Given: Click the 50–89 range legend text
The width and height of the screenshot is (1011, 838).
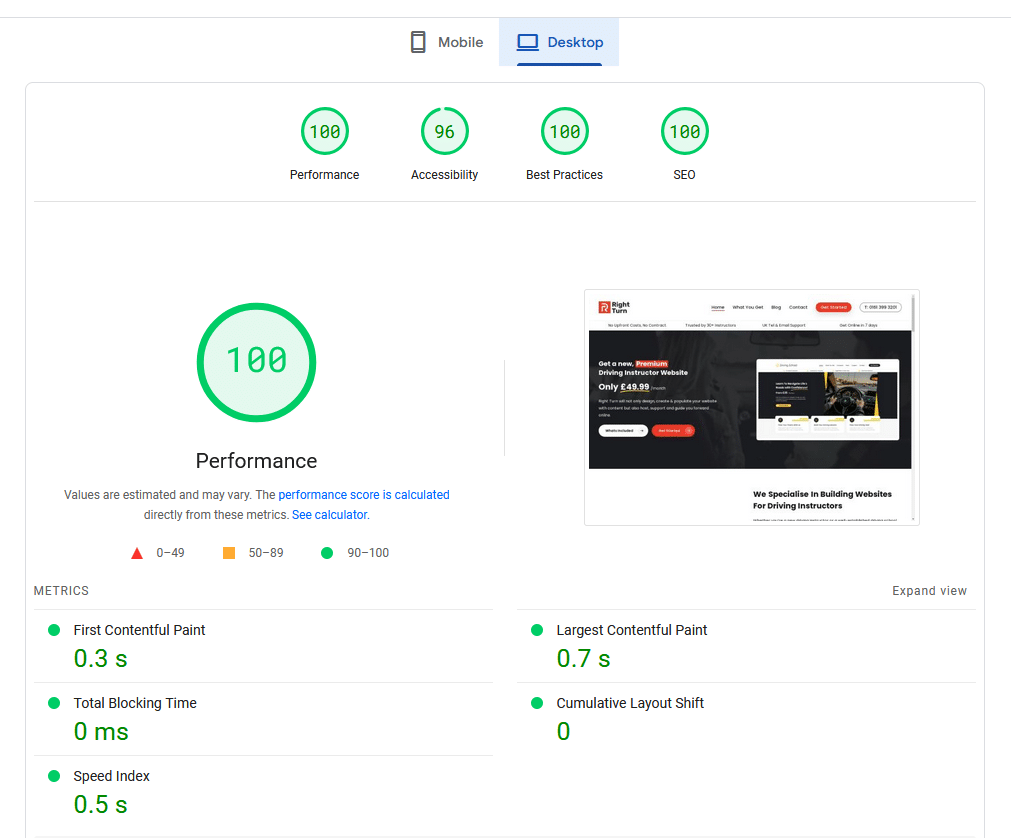Looking at the screenshot, I should (x=266, y=552).
